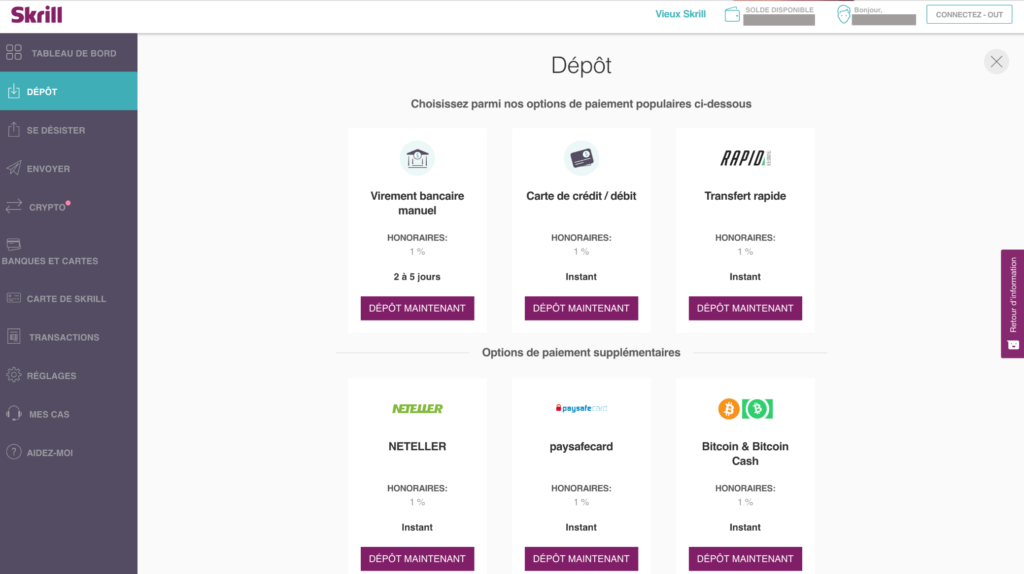Click the Skrill logo

37,14
